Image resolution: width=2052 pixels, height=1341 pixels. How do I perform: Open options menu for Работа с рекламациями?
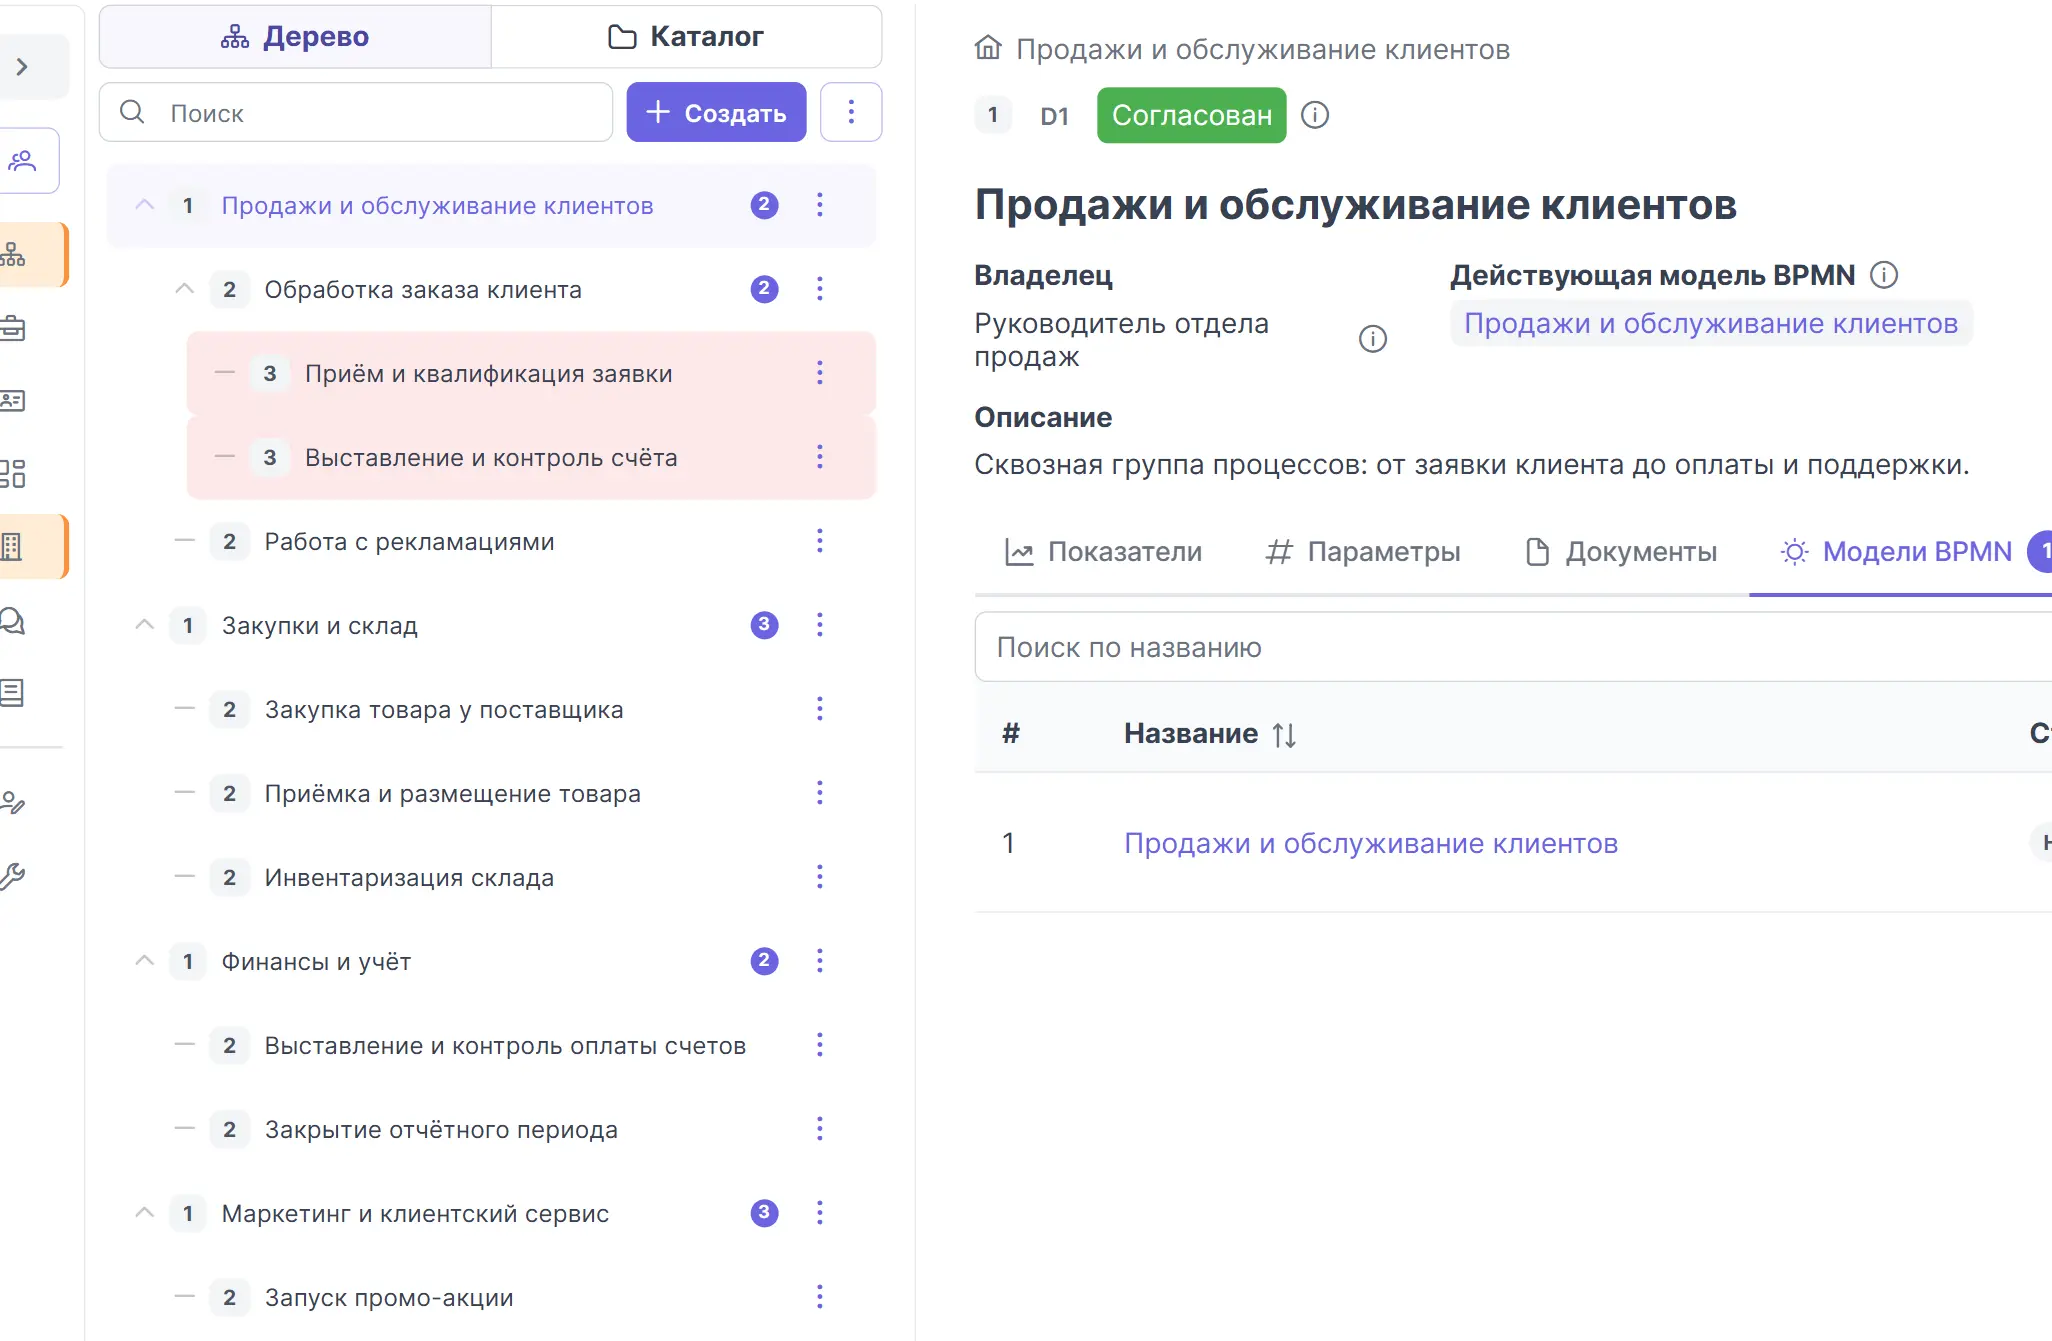(x=820, y=541)
